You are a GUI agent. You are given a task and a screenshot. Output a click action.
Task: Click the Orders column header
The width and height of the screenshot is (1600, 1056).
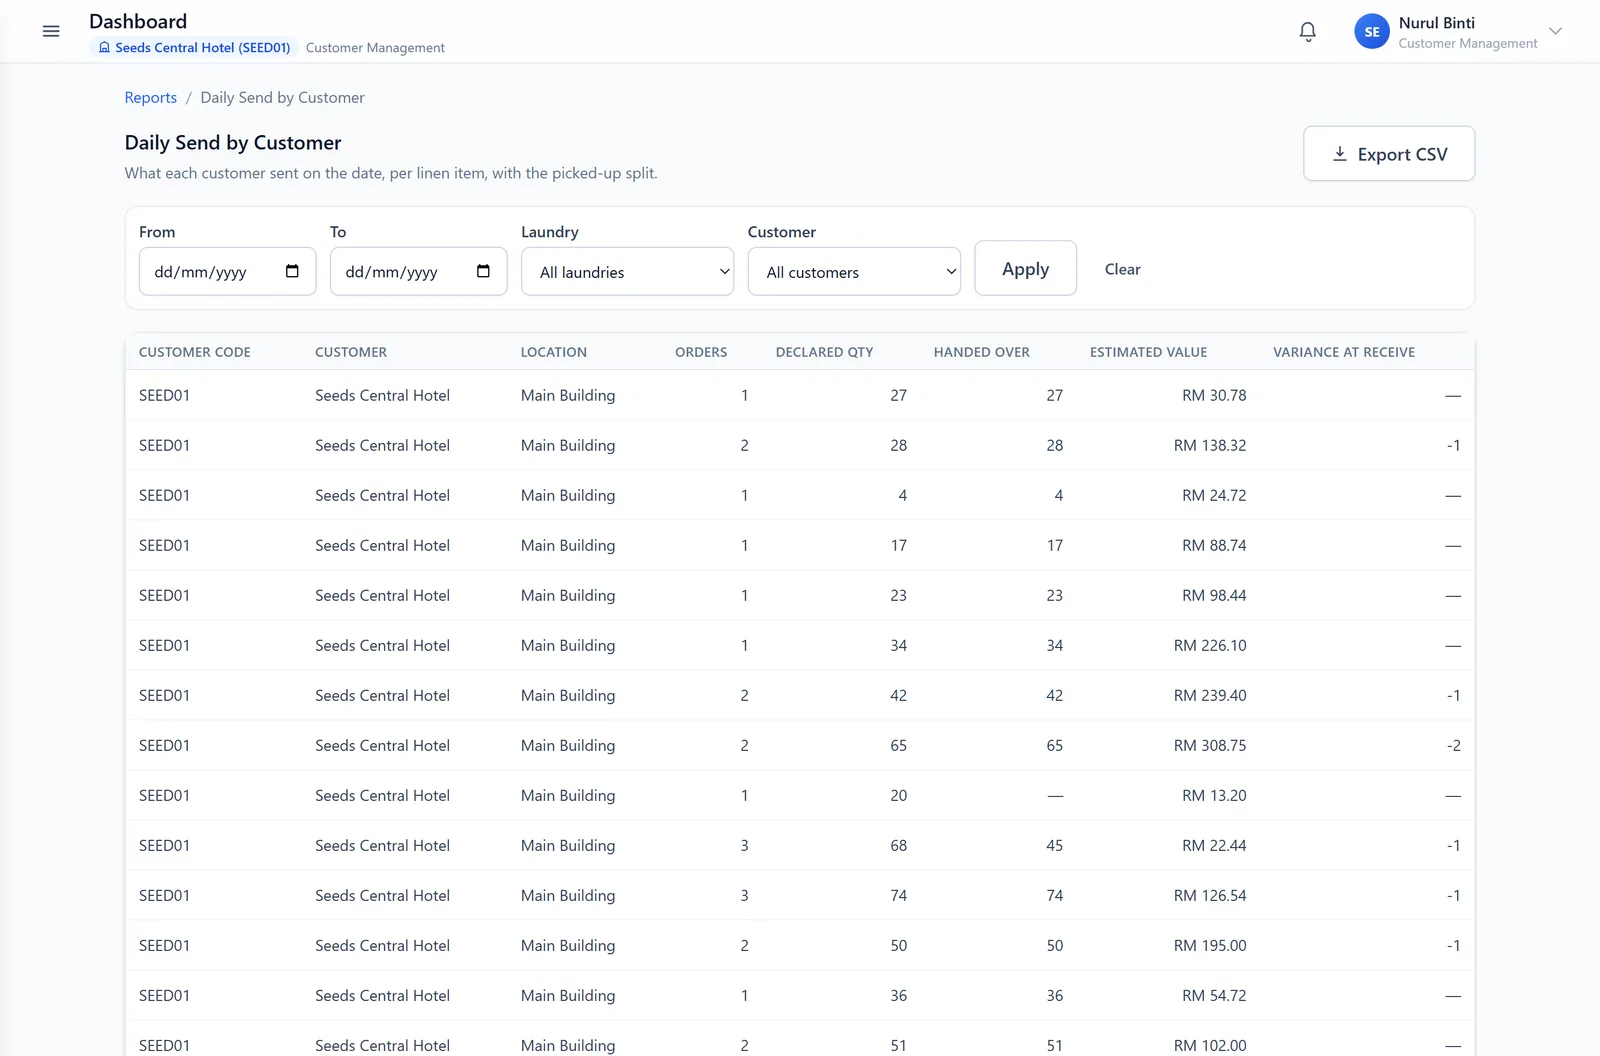[701, 352]
